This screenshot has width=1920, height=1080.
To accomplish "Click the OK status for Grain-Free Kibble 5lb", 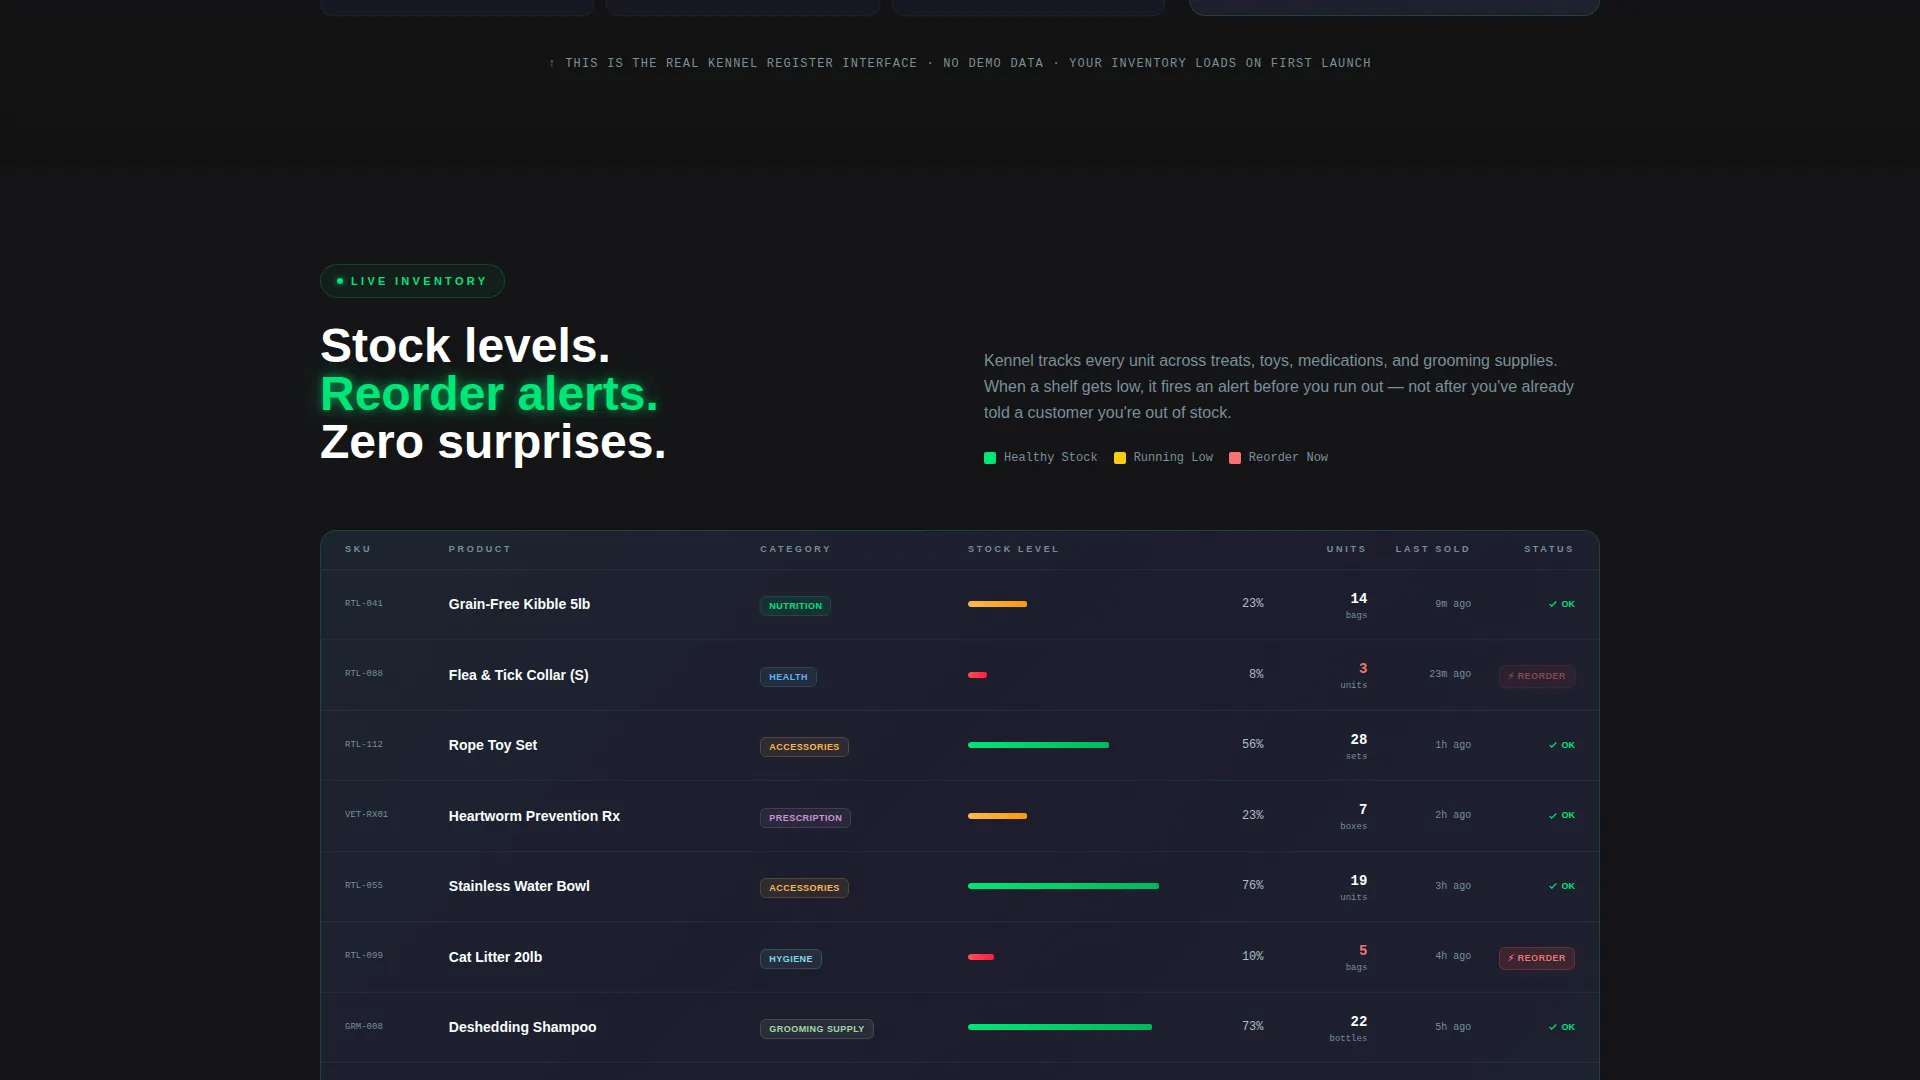I will point(1562,604).
